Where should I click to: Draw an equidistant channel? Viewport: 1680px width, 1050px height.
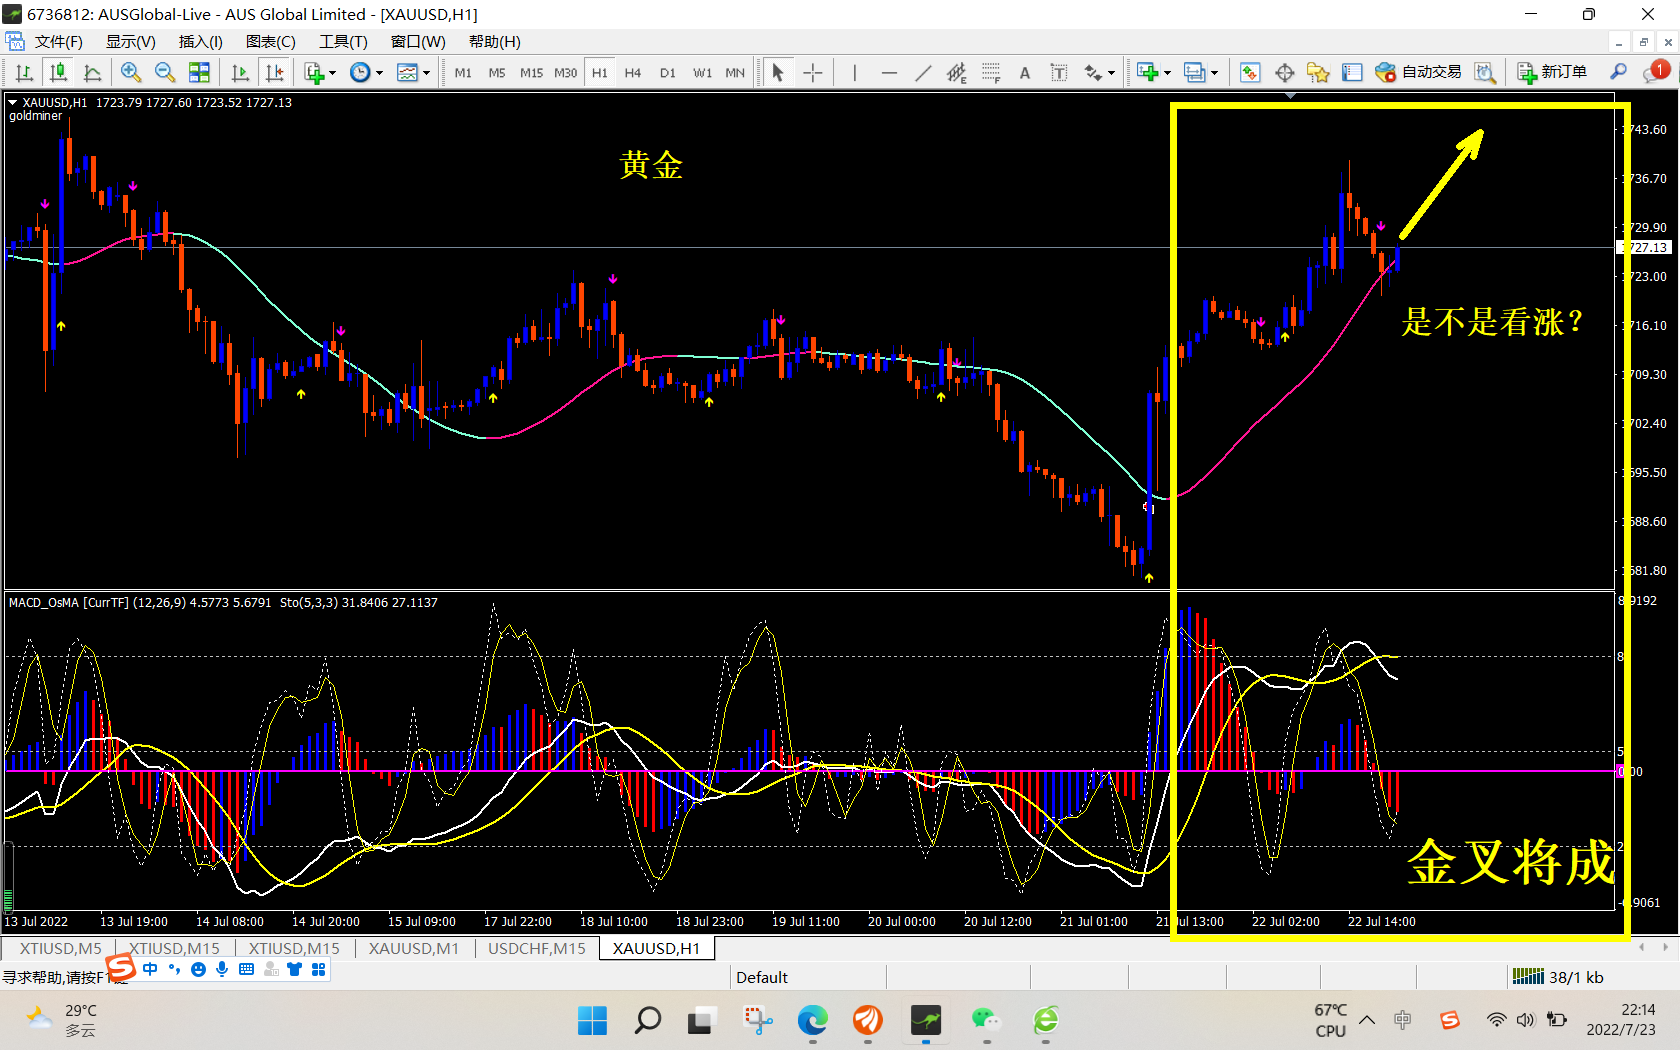(x=957, y=72)
